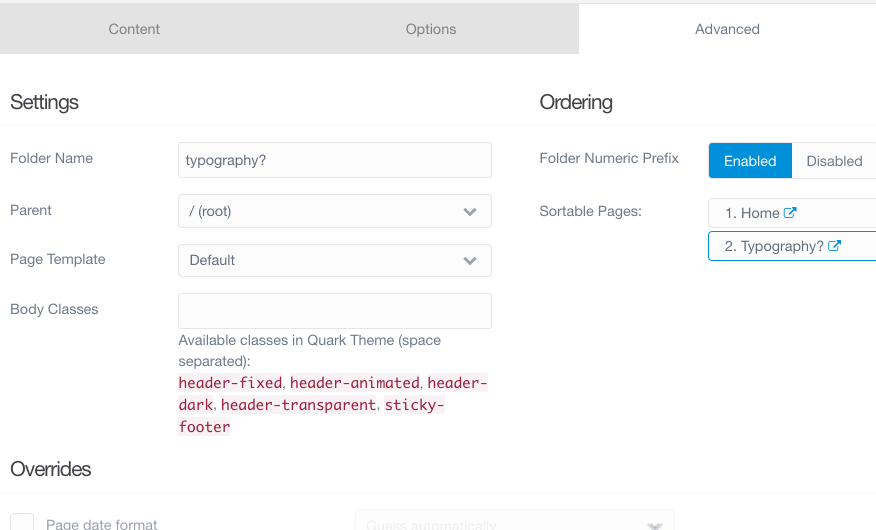Screen dimensions: 876x530
Task: Click the Folder Numeric Prefix label
Action: 609,158
